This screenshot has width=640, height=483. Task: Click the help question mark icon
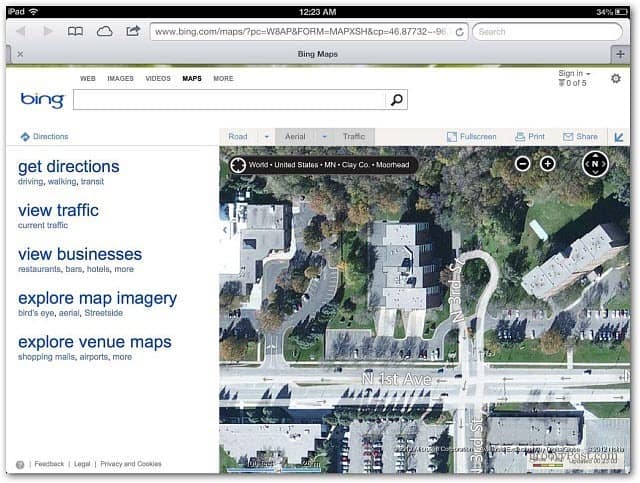[x=20, y=465]
